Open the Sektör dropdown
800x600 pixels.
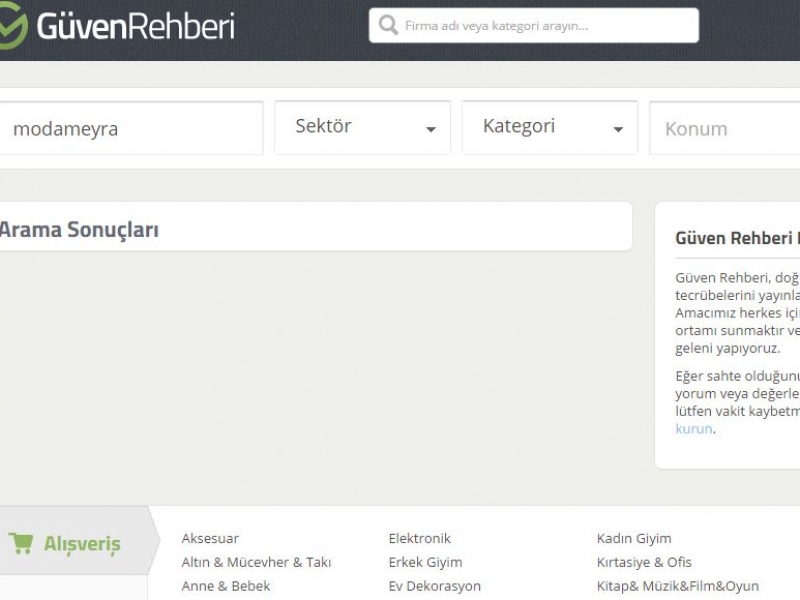pos(363,127)
